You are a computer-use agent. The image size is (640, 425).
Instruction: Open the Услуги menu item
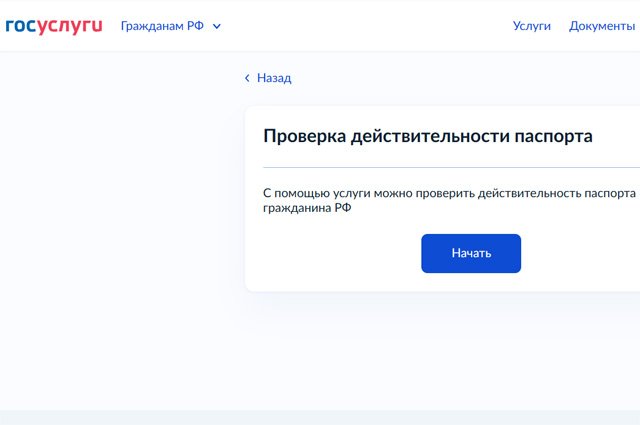[x=531, y=26]
